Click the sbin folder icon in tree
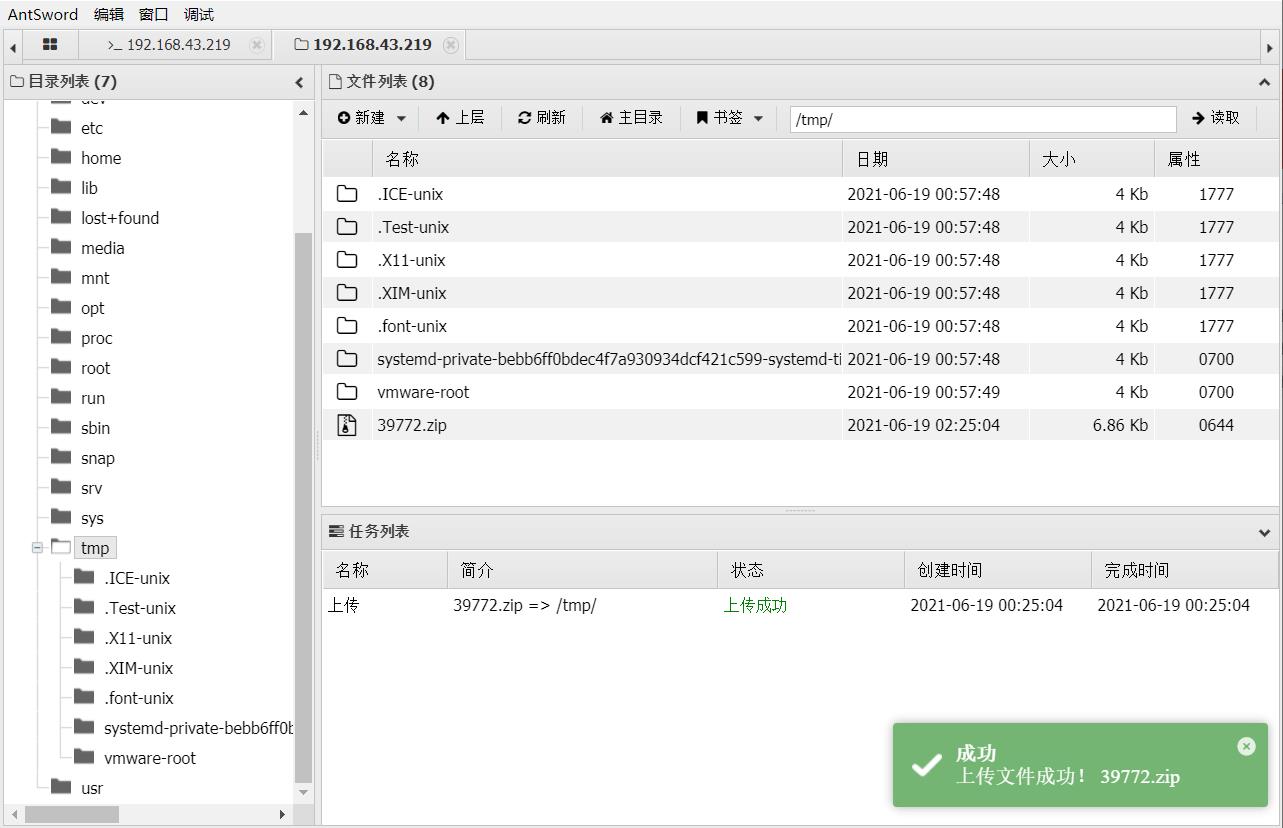Viewport: 1283px width, 828px height. (x=61, y=427)
